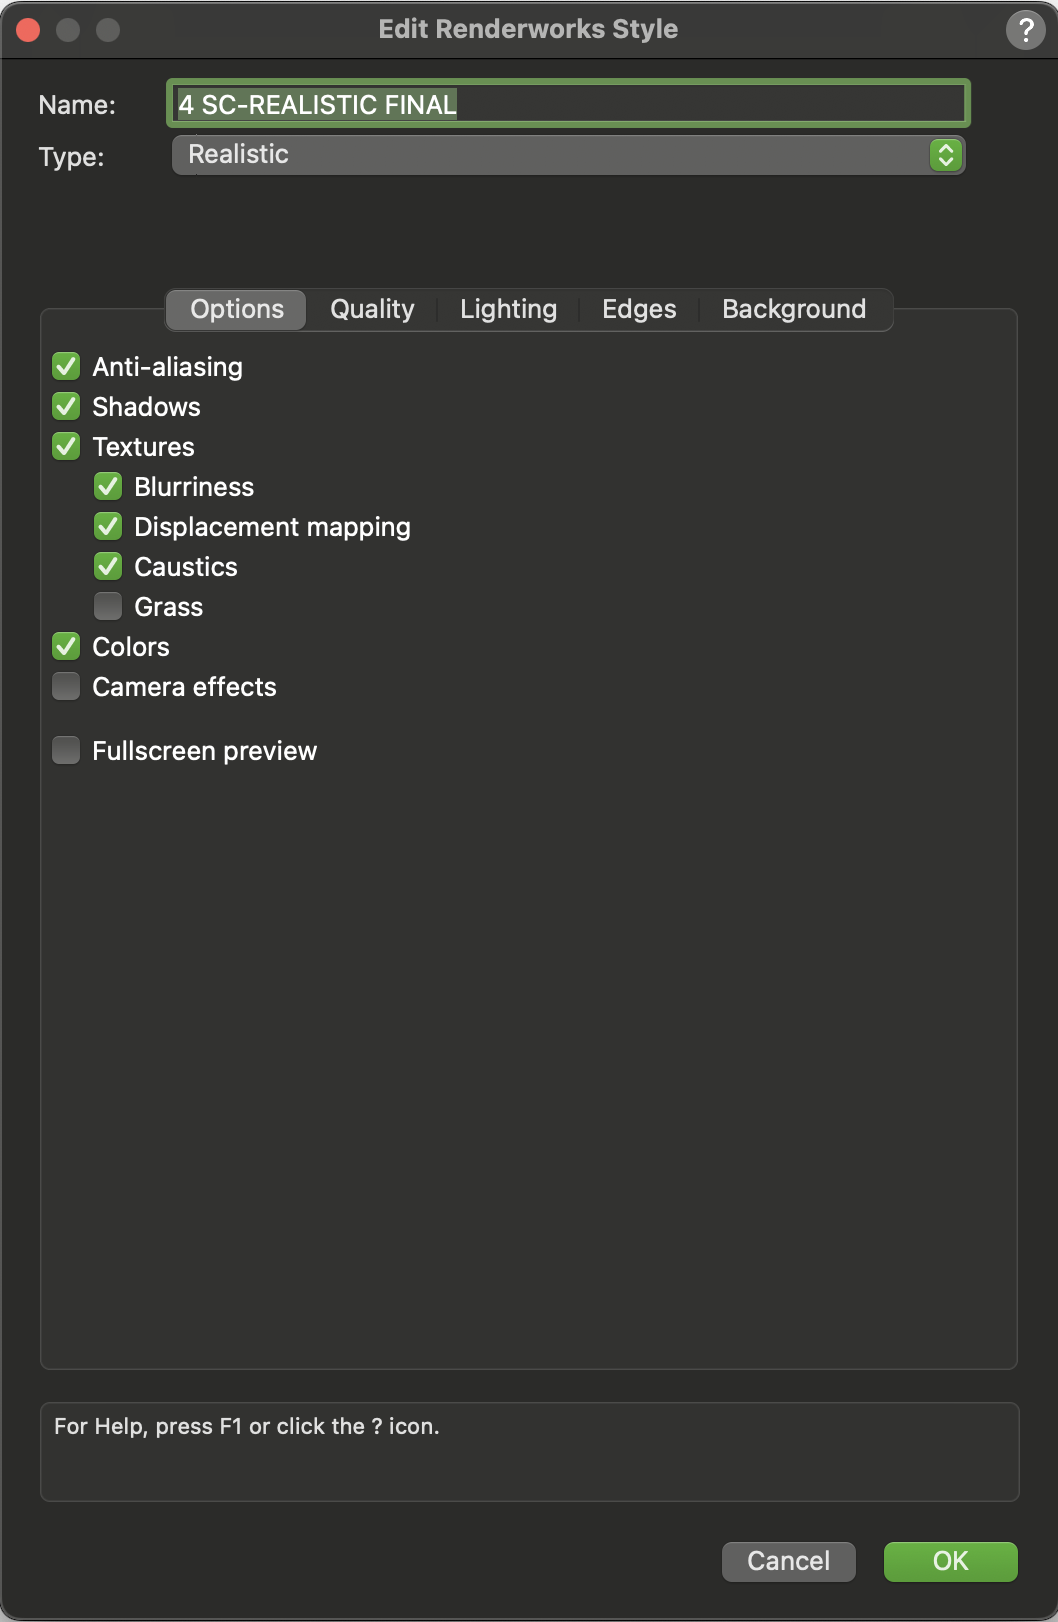Disable Blurriness under Textures
This screenshot has width=1058, height=1622.
(x=107, y=486)
